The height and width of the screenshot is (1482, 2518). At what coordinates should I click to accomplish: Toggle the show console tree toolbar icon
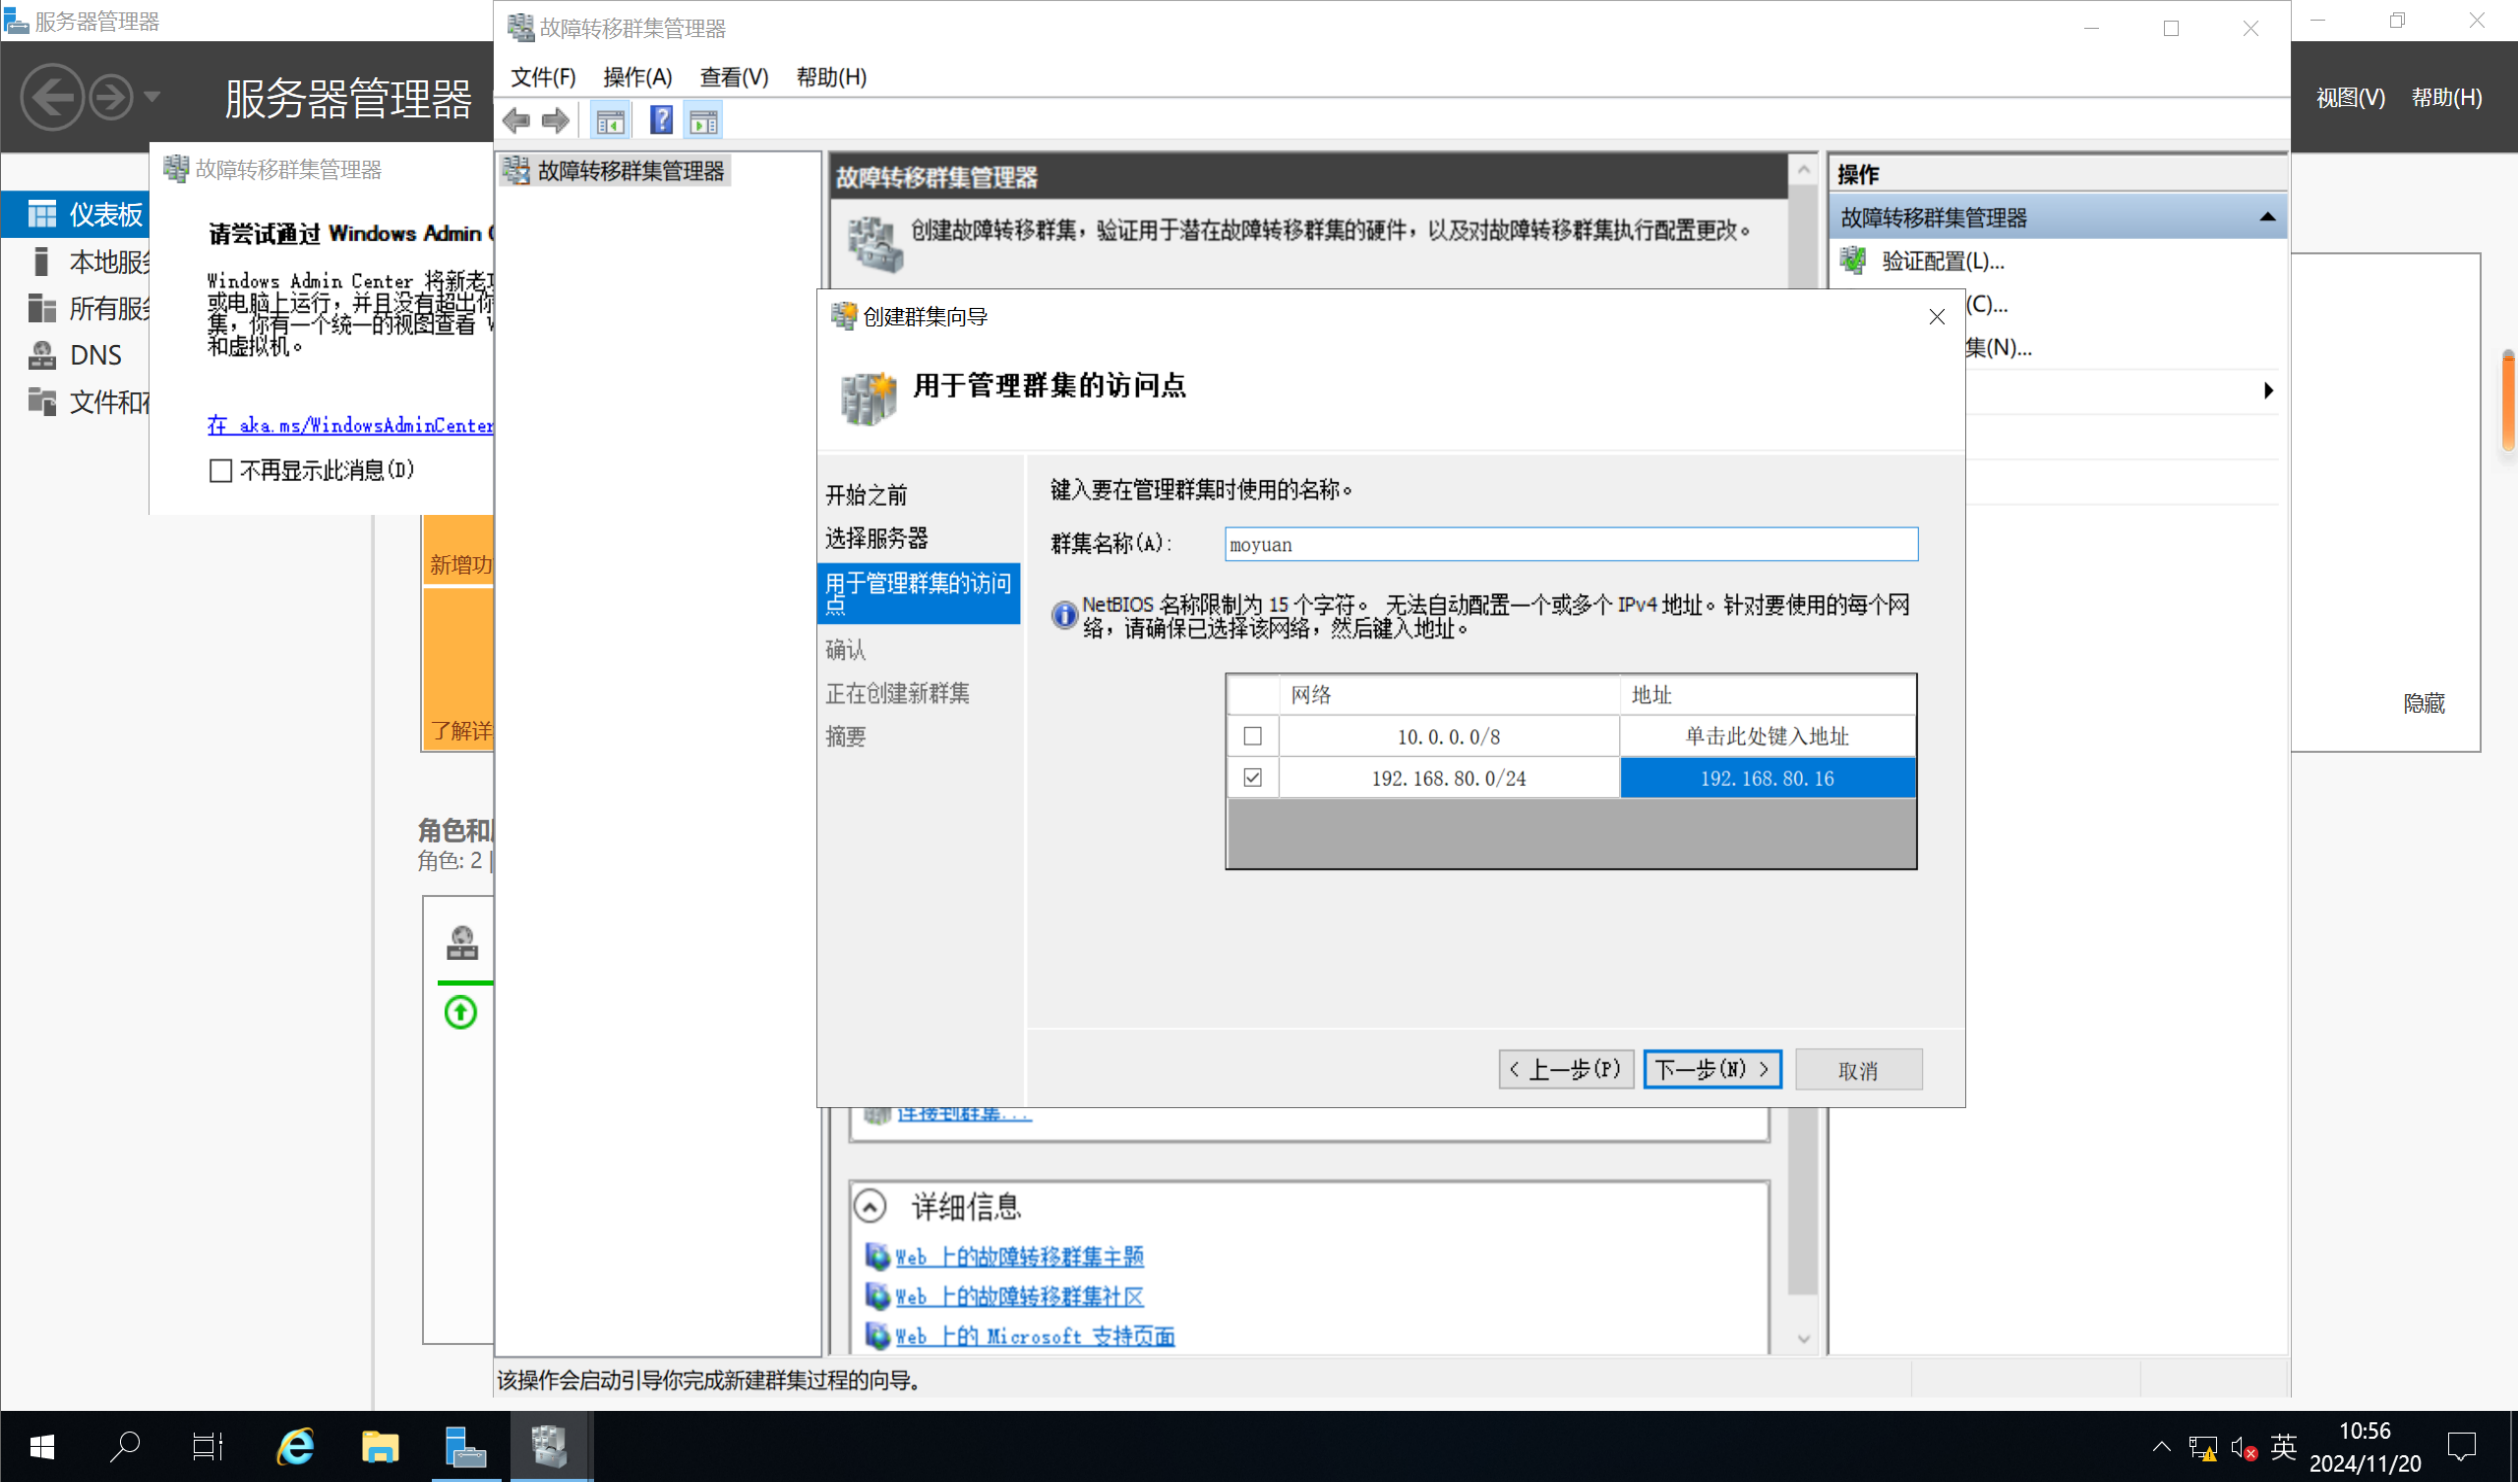(610, 120)
